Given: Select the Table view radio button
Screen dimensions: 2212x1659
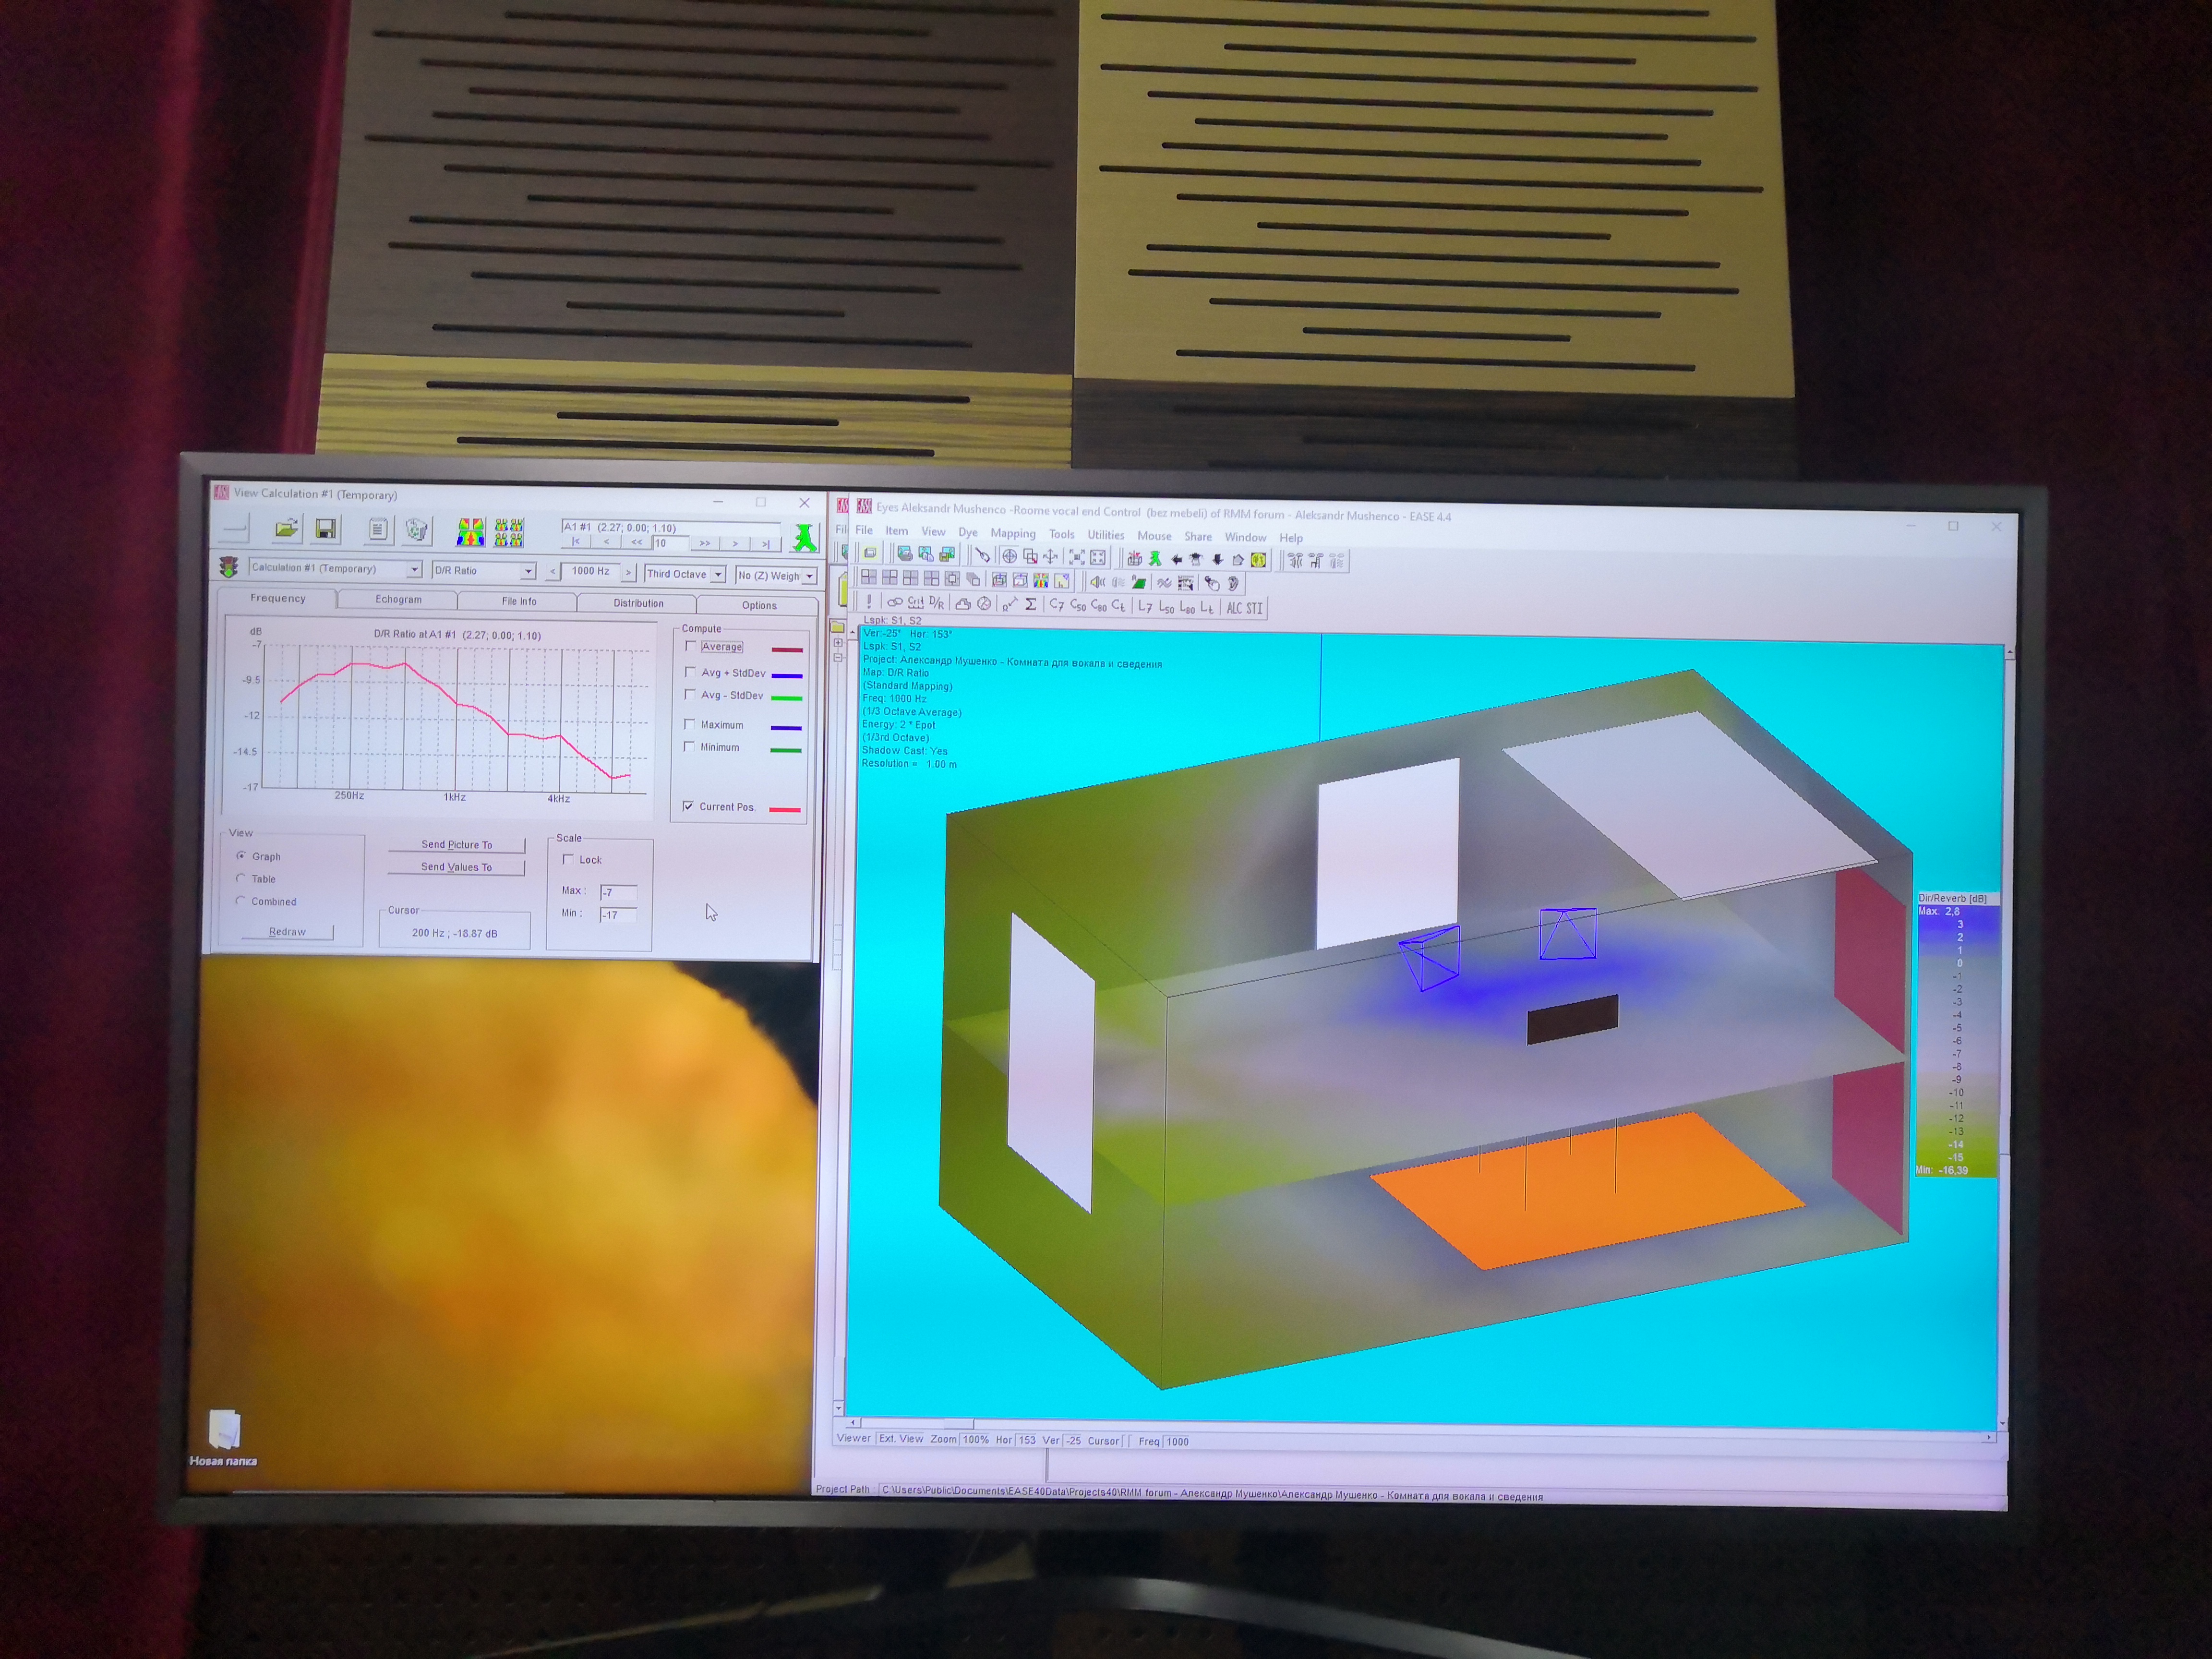Looking at the screenshot, I should (x=241, y=878).
